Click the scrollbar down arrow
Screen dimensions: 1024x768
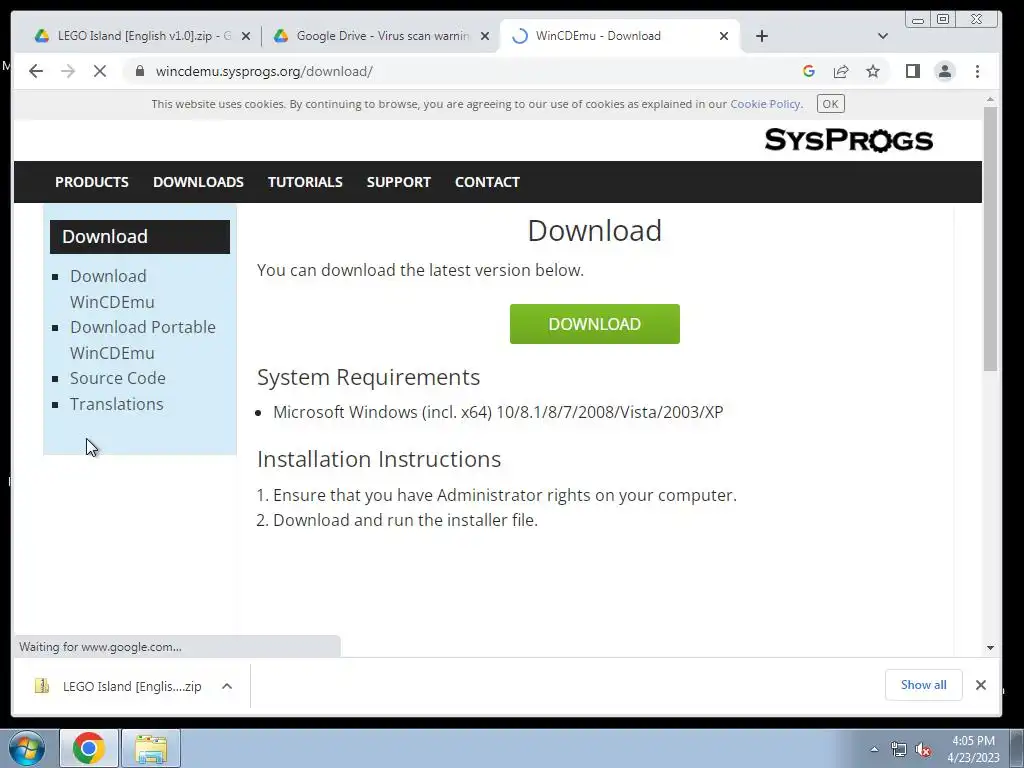coord(990,648)
